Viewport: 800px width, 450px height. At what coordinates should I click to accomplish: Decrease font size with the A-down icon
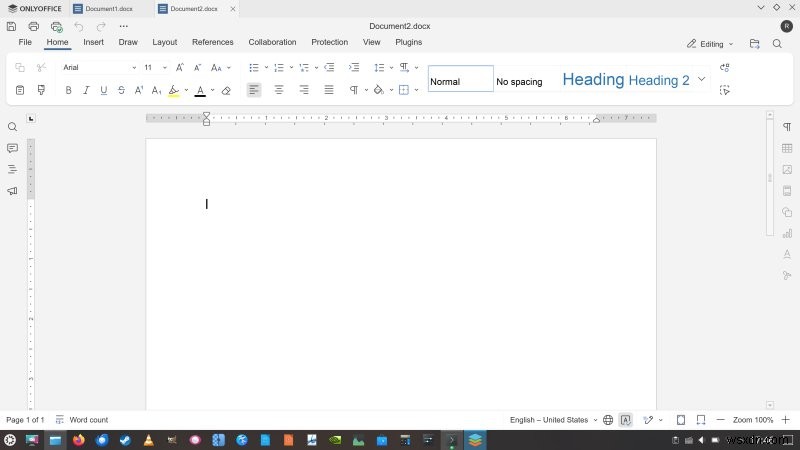pyautogui.click(x=197, y=67)
